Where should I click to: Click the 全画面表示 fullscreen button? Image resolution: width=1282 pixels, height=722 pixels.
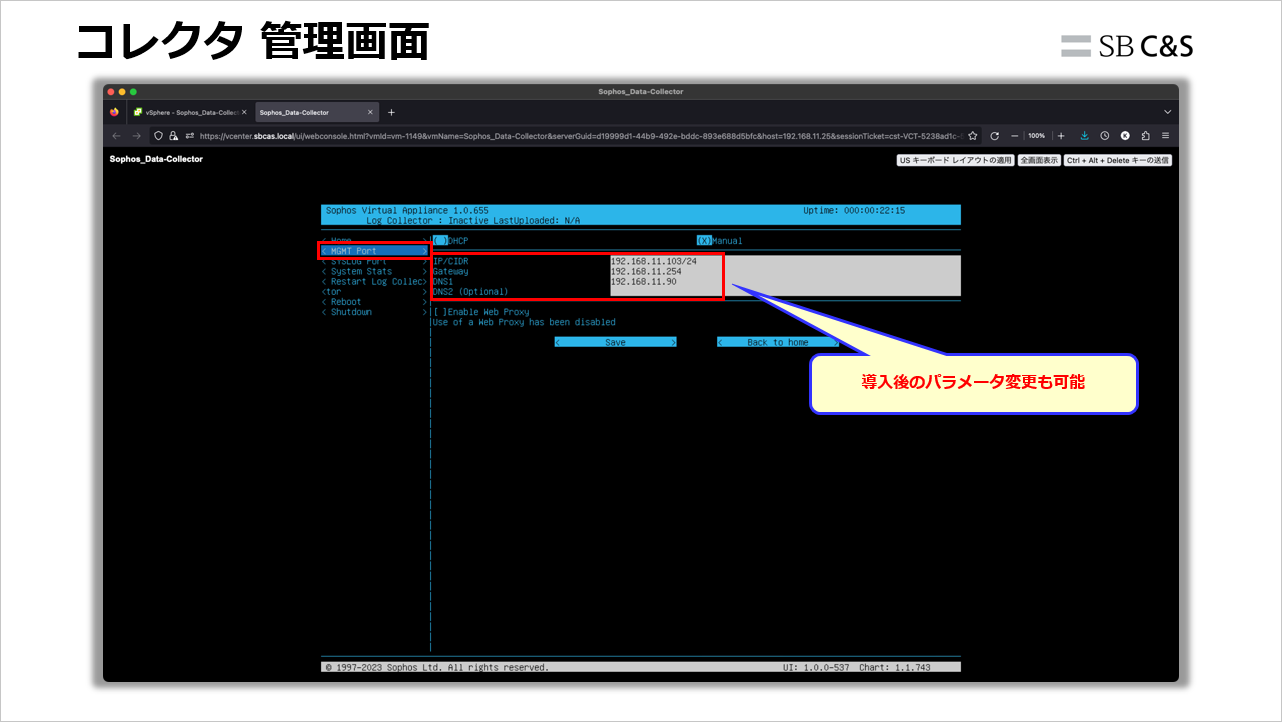coord(1039,160)
